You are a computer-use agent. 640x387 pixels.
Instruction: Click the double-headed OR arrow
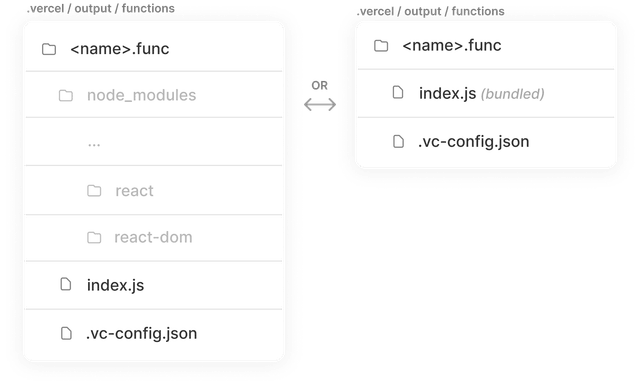pos(320,105)
